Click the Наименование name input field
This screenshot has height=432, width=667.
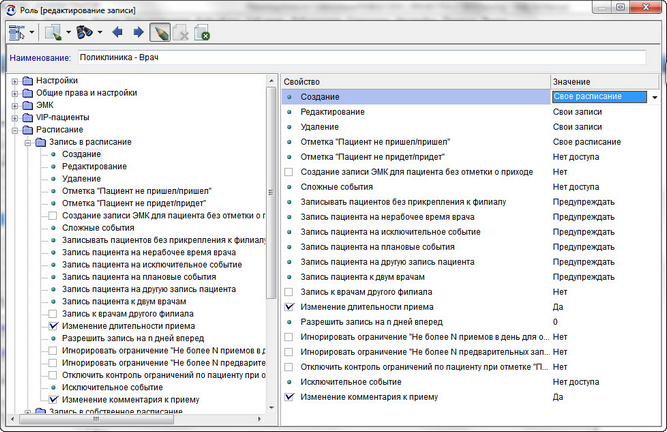[362, 57]
